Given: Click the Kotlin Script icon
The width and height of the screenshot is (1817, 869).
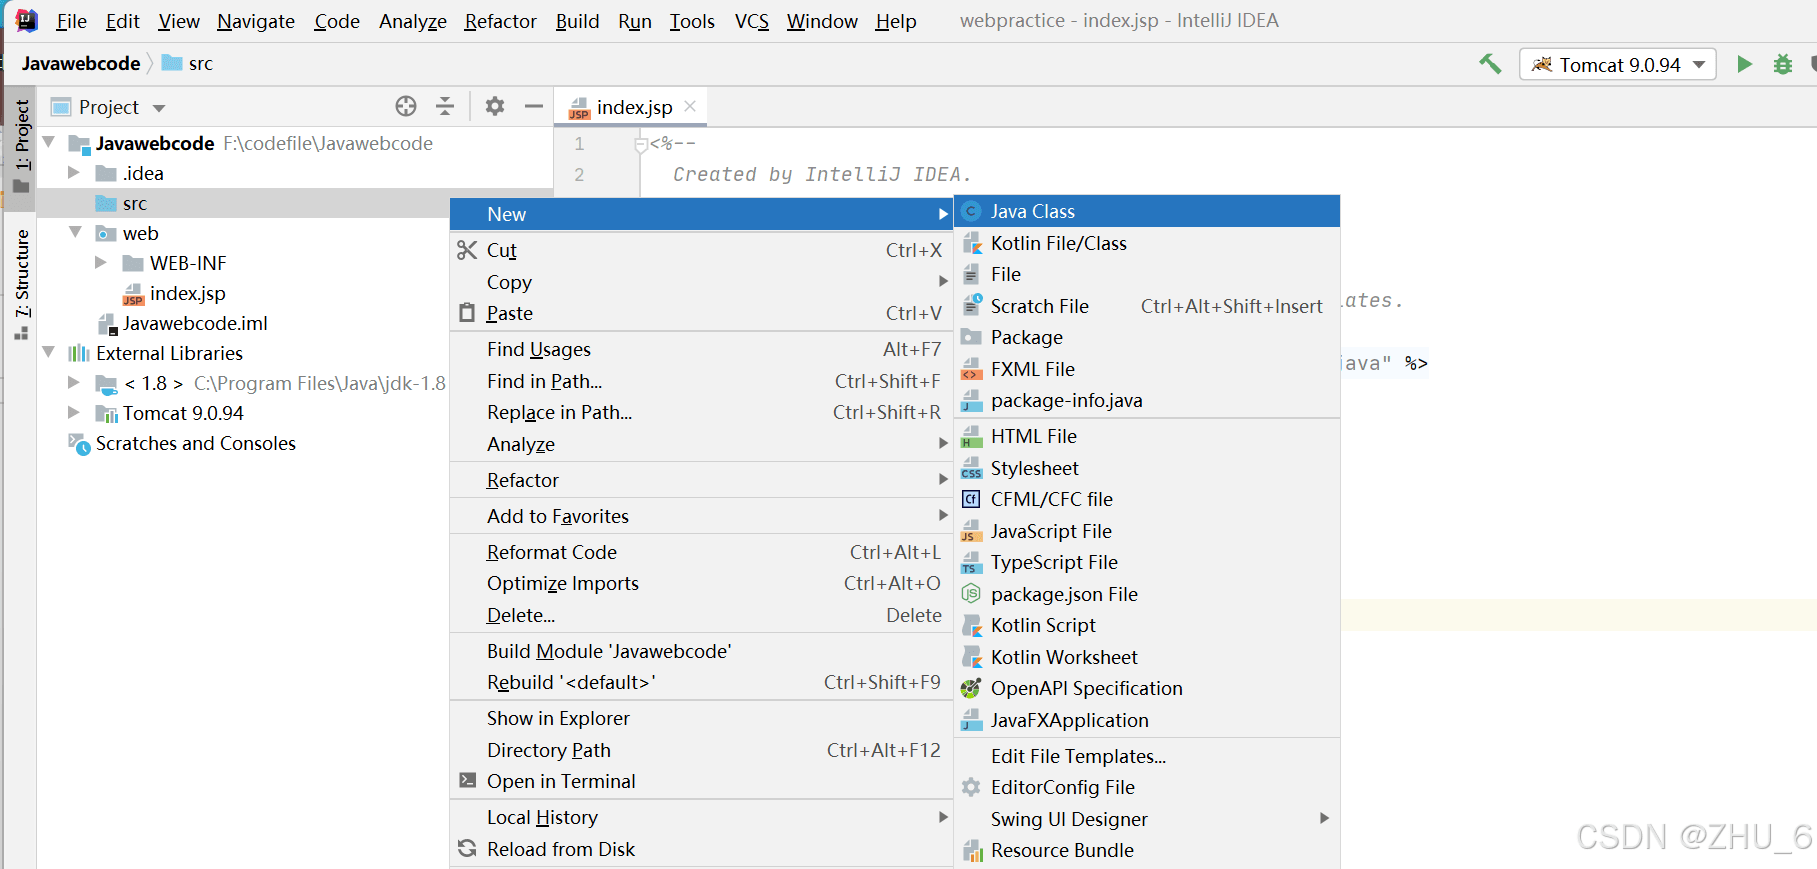Looking at the screenshot, I should 971,625.
